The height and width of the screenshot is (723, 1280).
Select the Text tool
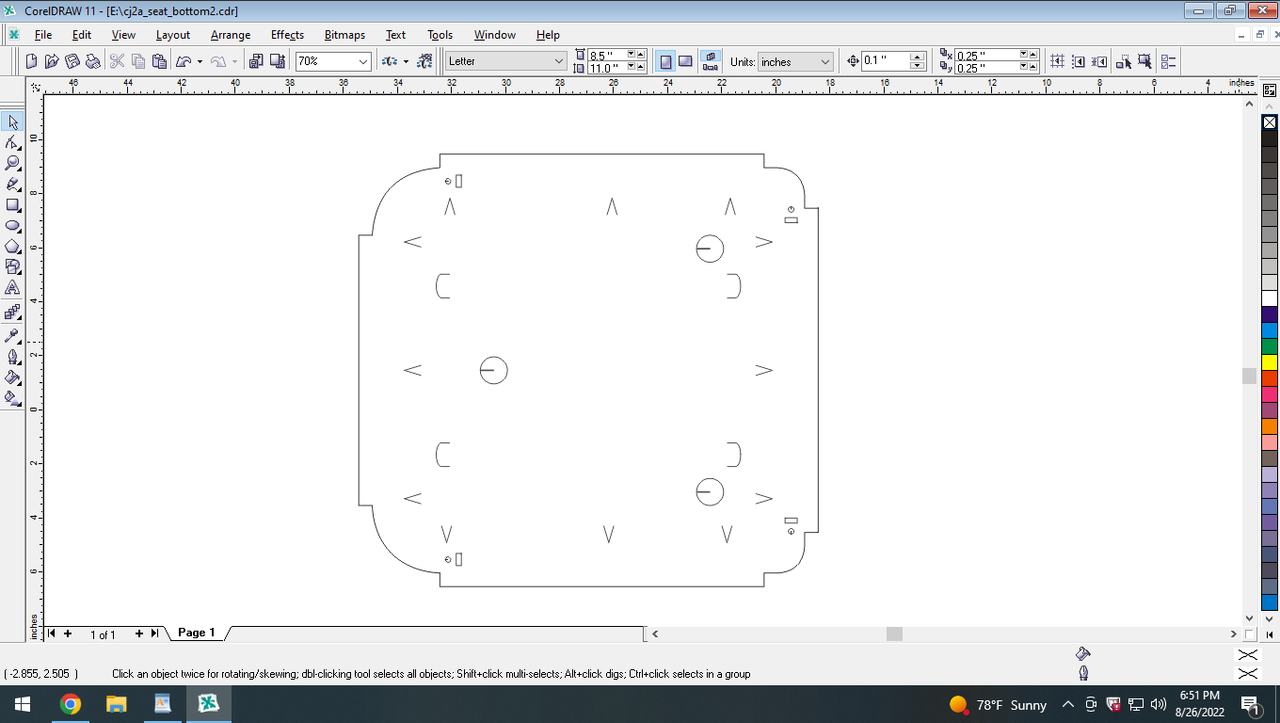coord(13,287)
